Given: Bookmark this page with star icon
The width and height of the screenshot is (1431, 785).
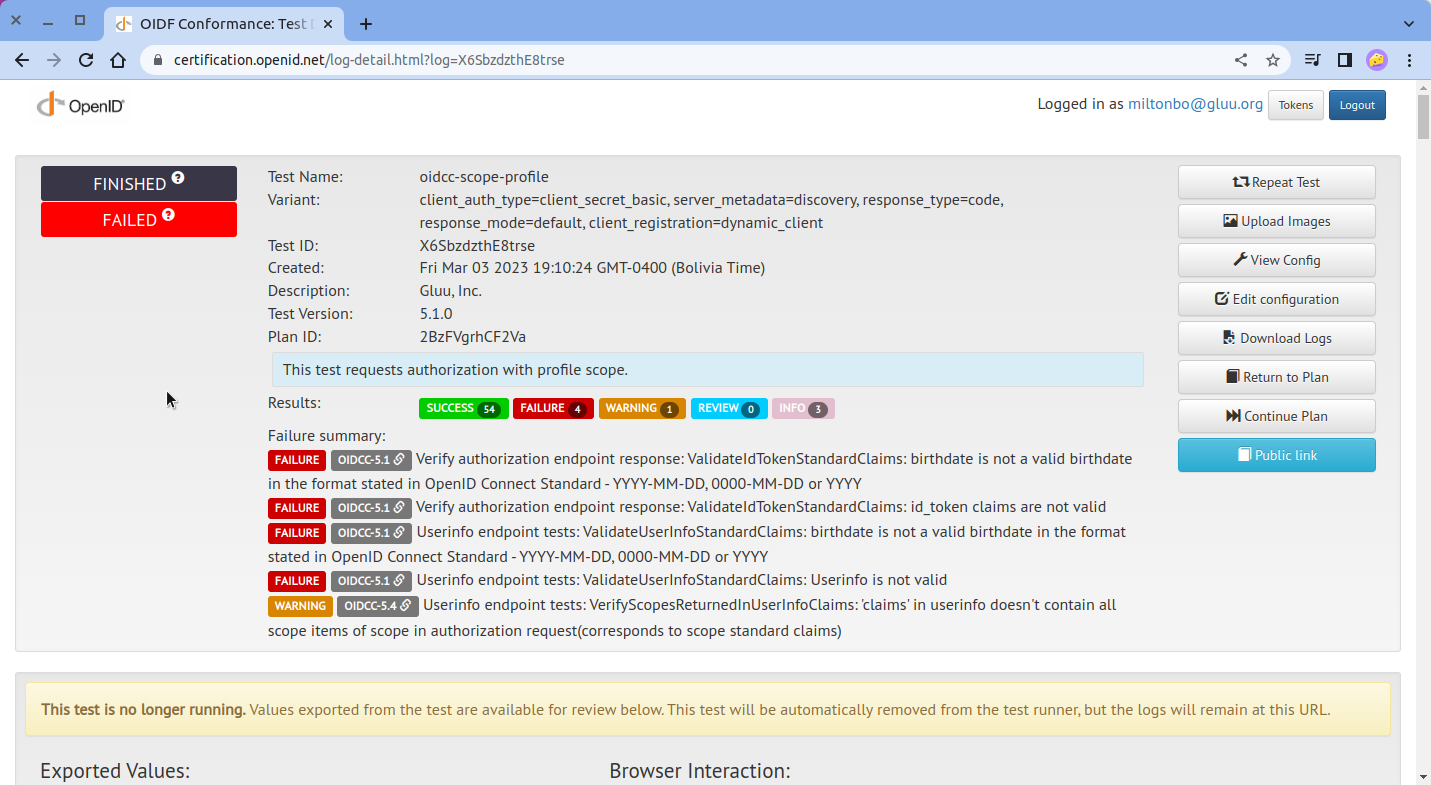Looking at the screenshot, I should click(x=1273, y=60).
